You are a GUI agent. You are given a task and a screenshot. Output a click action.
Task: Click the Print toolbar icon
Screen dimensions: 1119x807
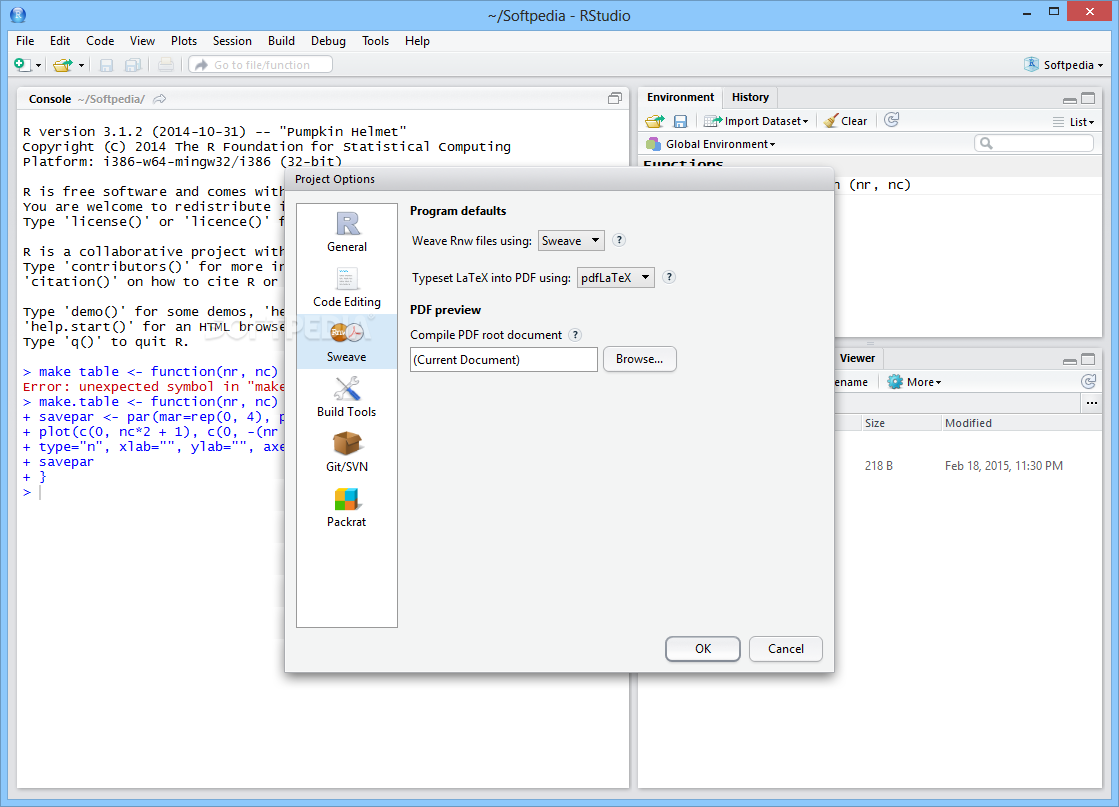(x=166, y=65)
